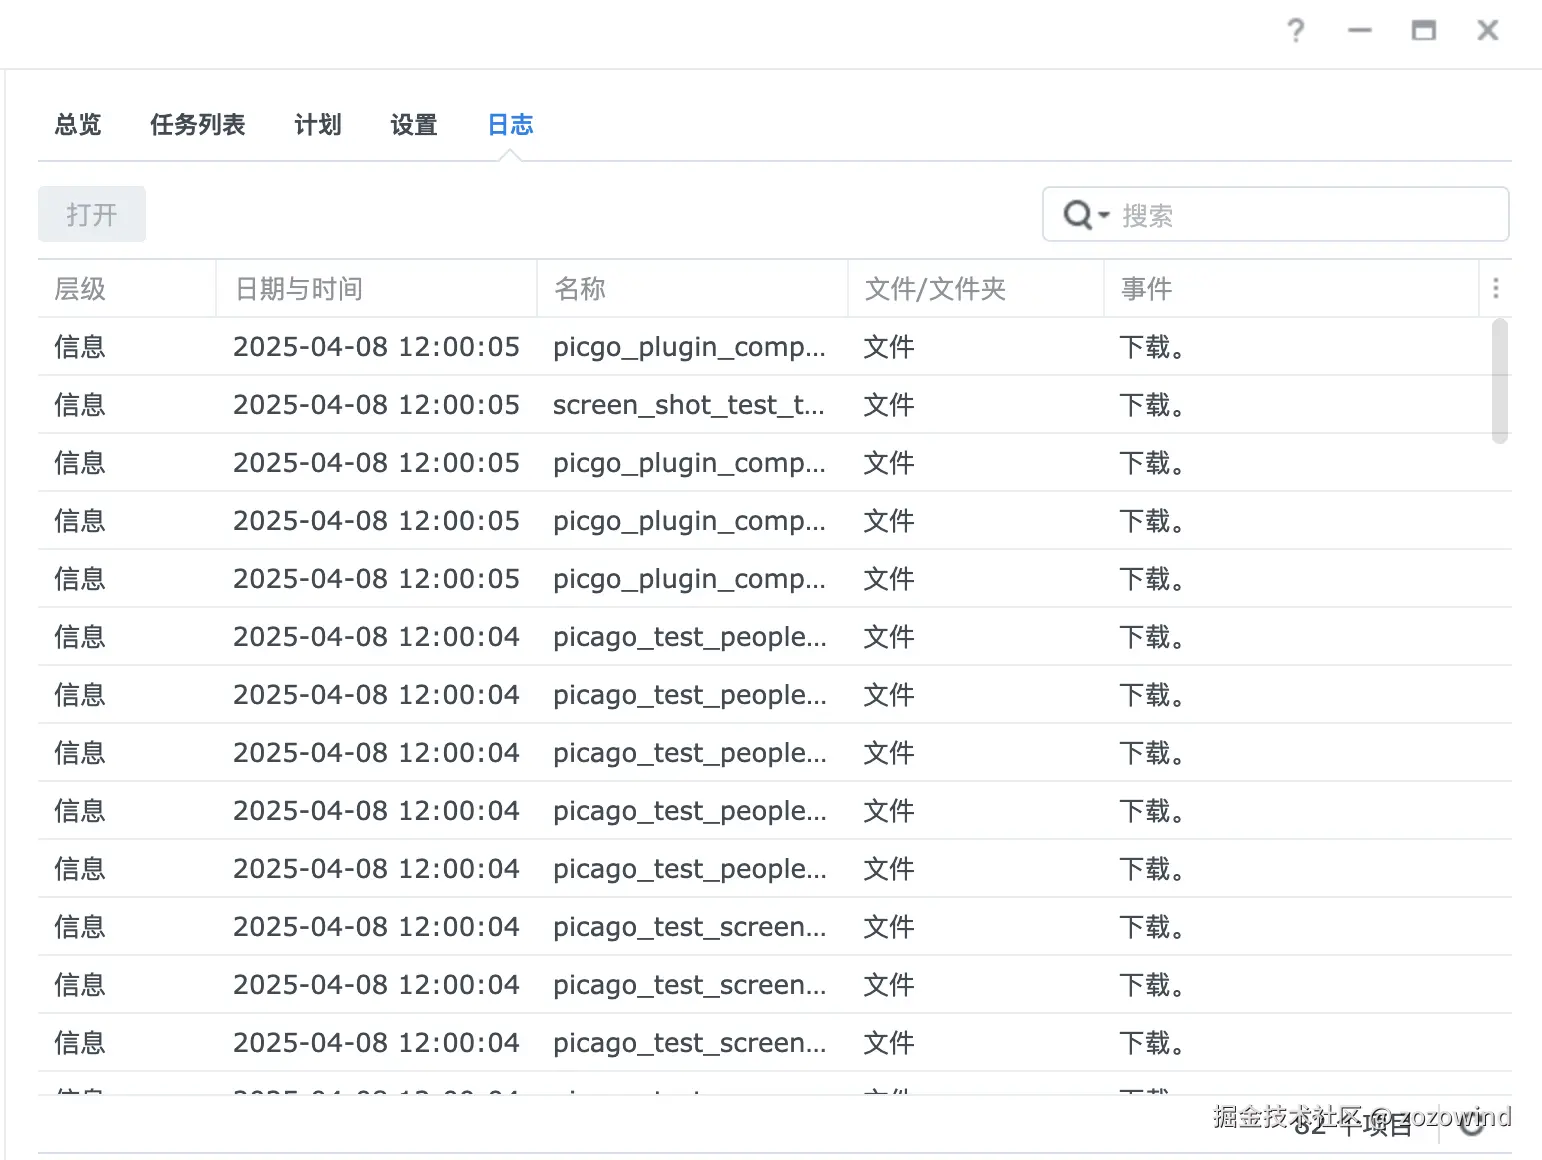This screenshot has height=1160, width=1542.
Task: Click the search magnifier options icon
Action: click(1086, 214)
